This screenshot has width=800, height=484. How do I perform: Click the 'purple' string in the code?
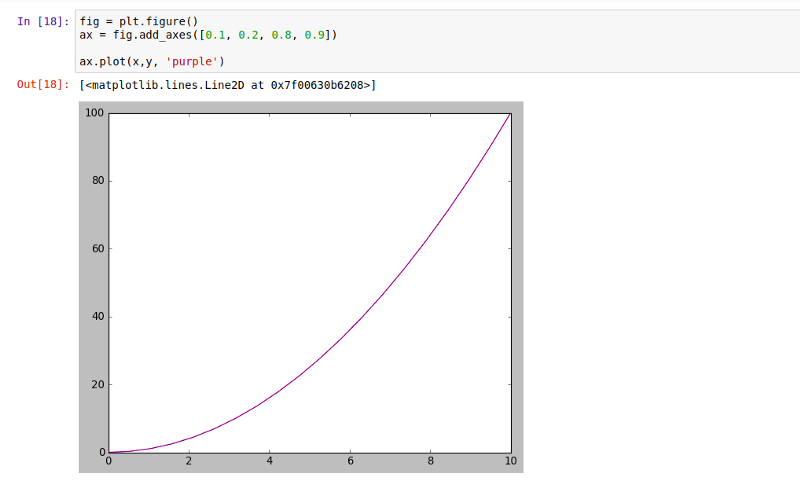pos(192,62)
